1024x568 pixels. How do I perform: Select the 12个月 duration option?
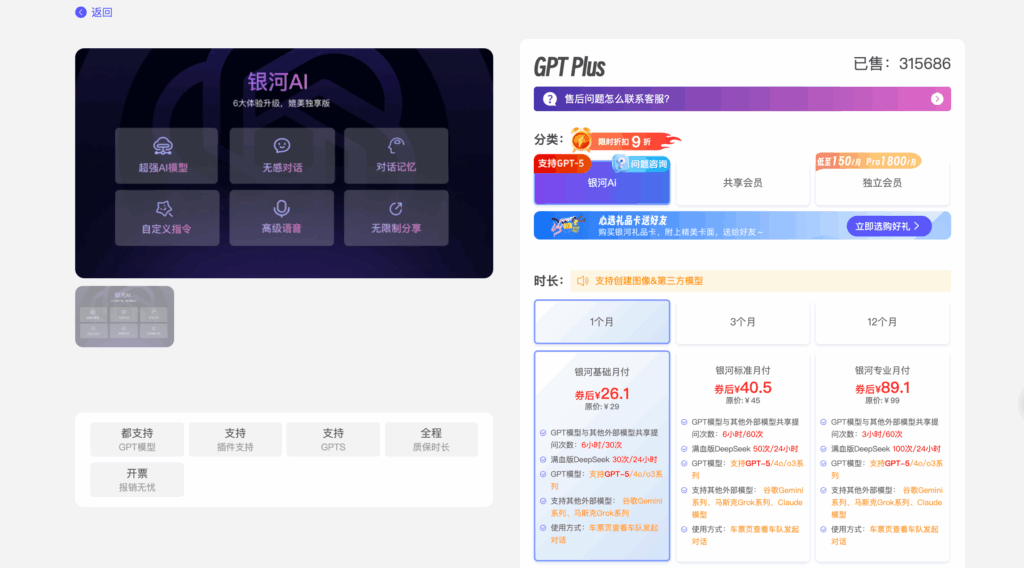coord(882,322)
